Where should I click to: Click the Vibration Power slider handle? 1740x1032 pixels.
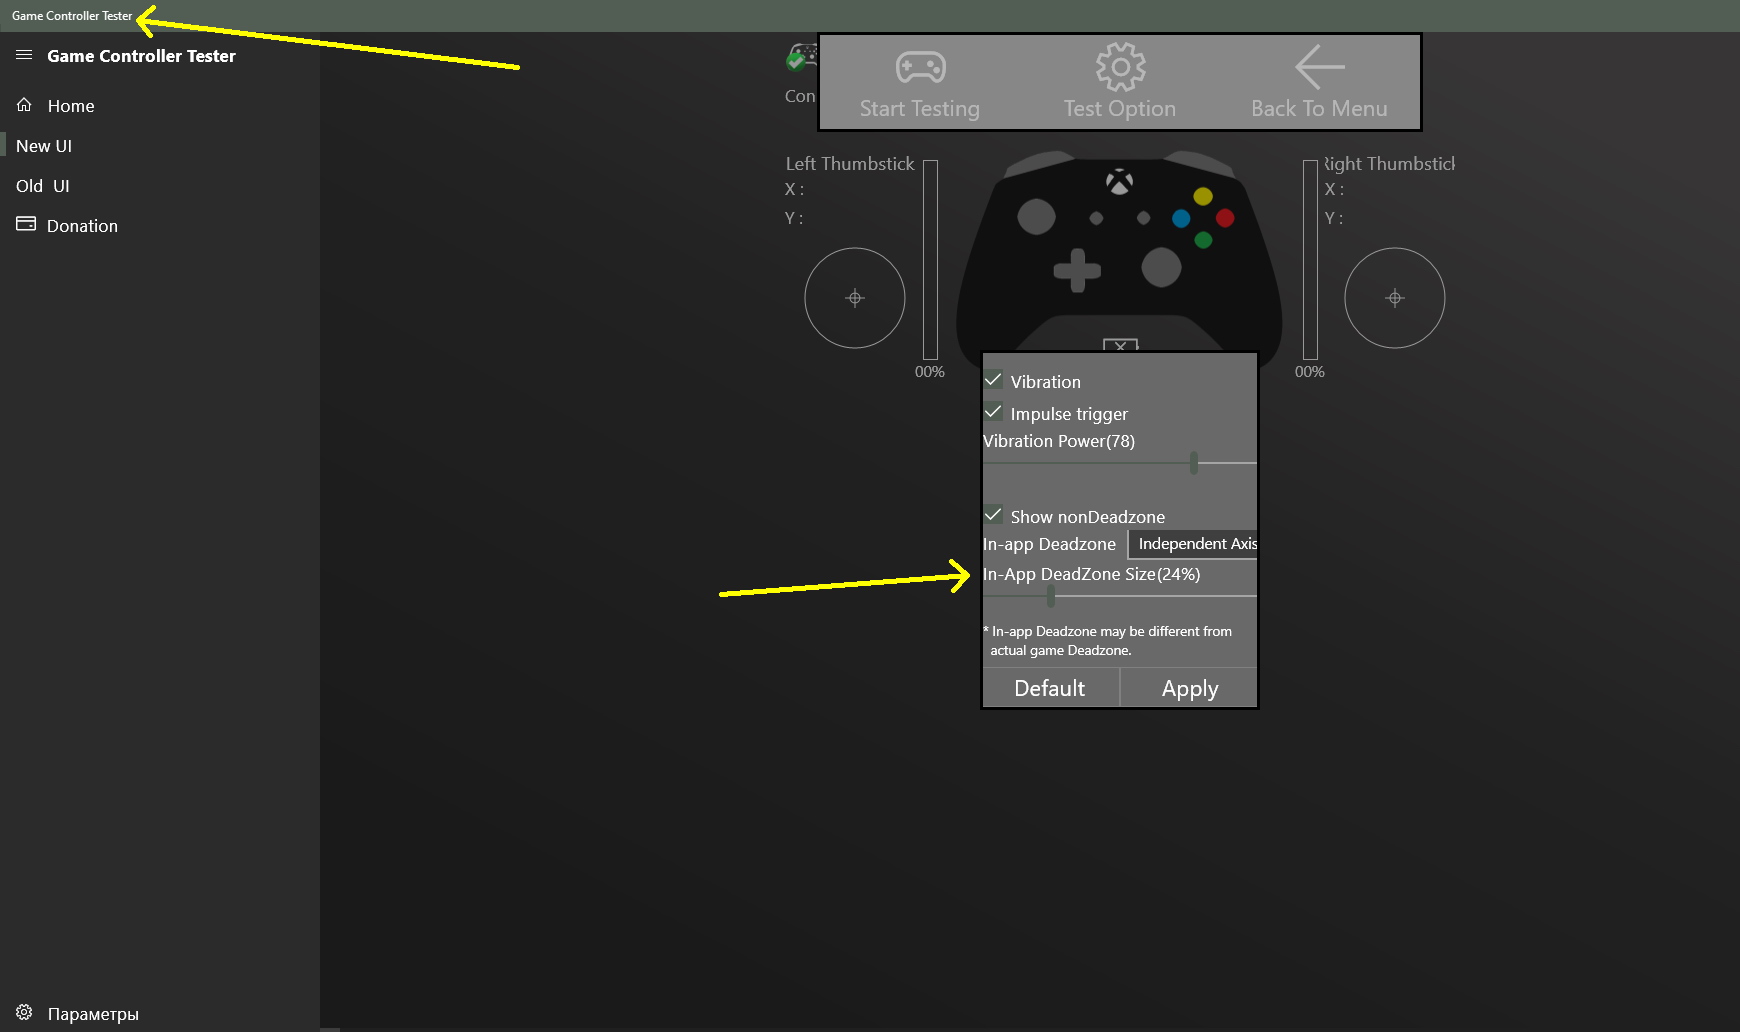(1193, 463)
